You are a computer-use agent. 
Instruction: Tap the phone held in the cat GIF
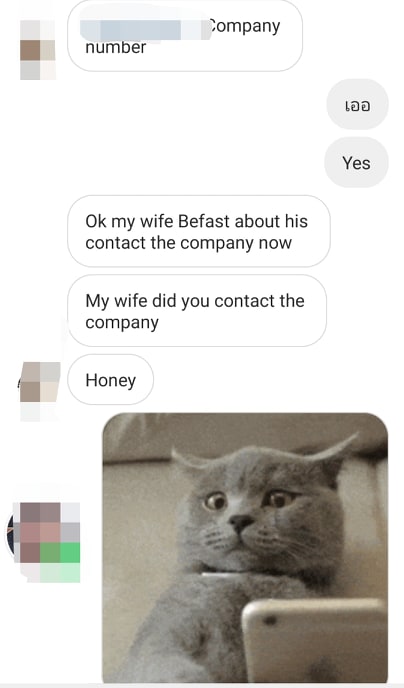(315, 640)
